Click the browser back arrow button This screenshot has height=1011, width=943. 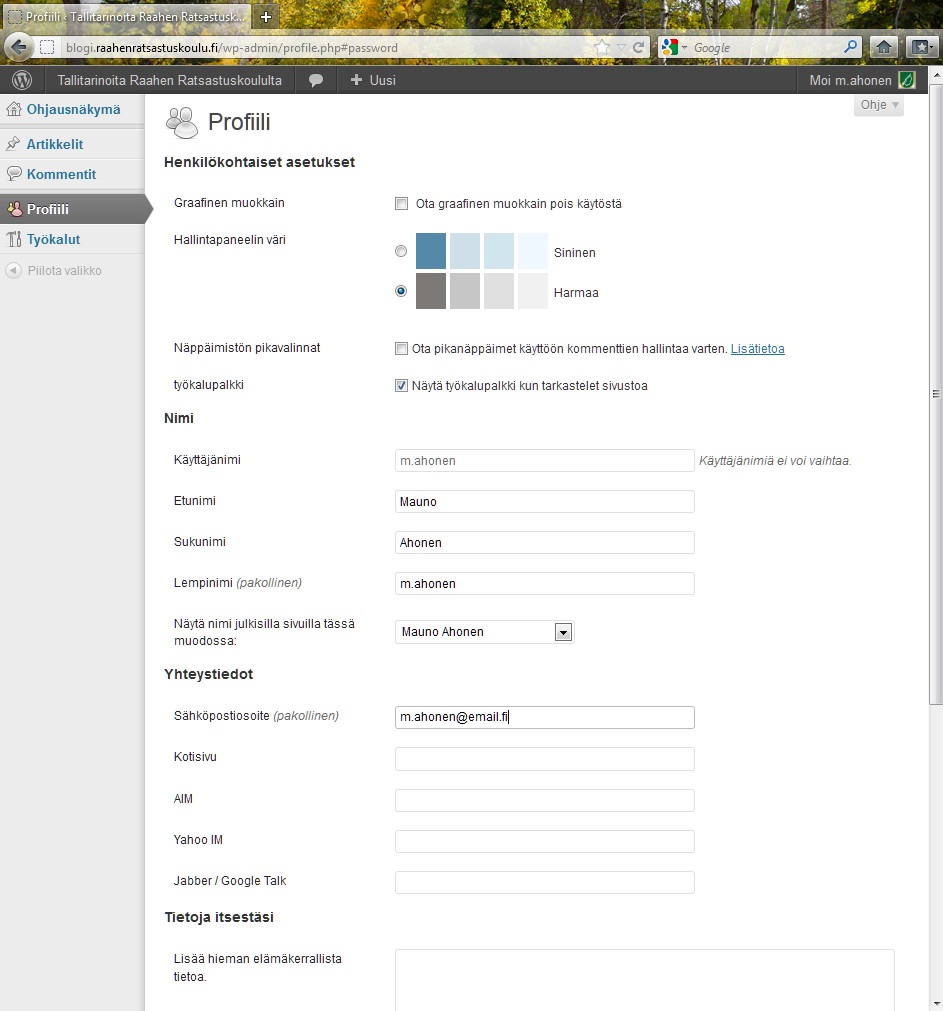click(x=18, y=47)
